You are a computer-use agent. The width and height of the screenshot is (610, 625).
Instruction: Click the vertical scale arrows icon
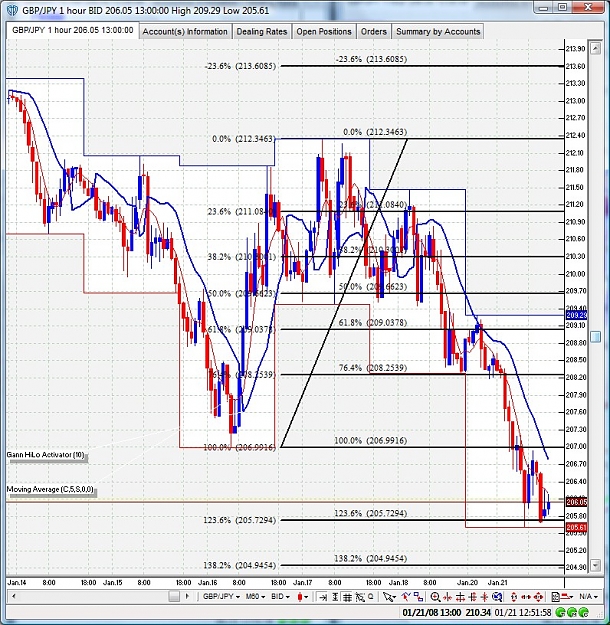pos(514,597)
